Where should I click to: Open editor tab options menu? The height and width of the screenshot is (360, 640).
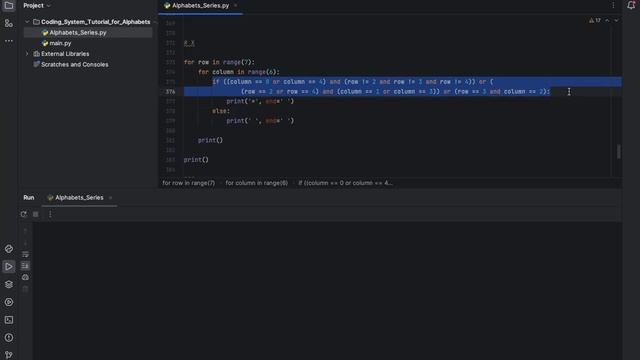tap(613, 5)
